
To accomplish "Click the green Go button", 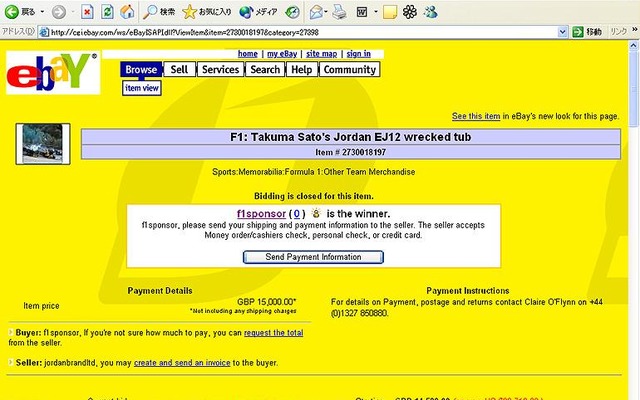I will 587,32.
